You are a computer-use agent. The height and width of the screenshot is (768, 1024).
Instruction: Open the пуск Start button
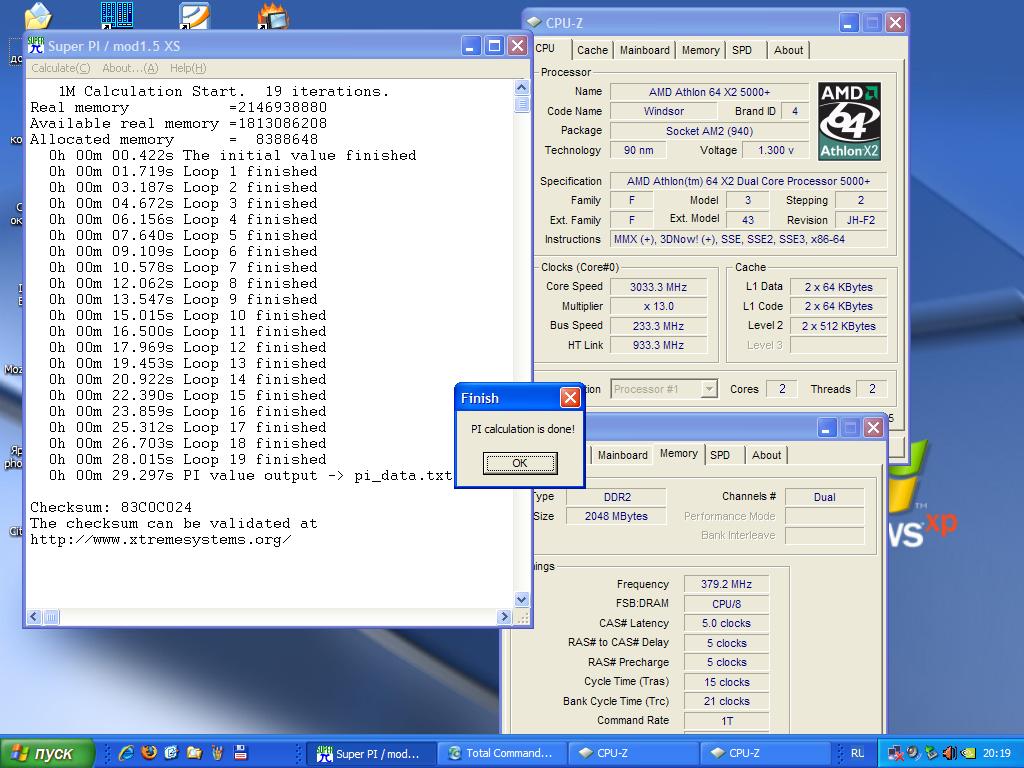pyautogui.click(x=47, y=753)
